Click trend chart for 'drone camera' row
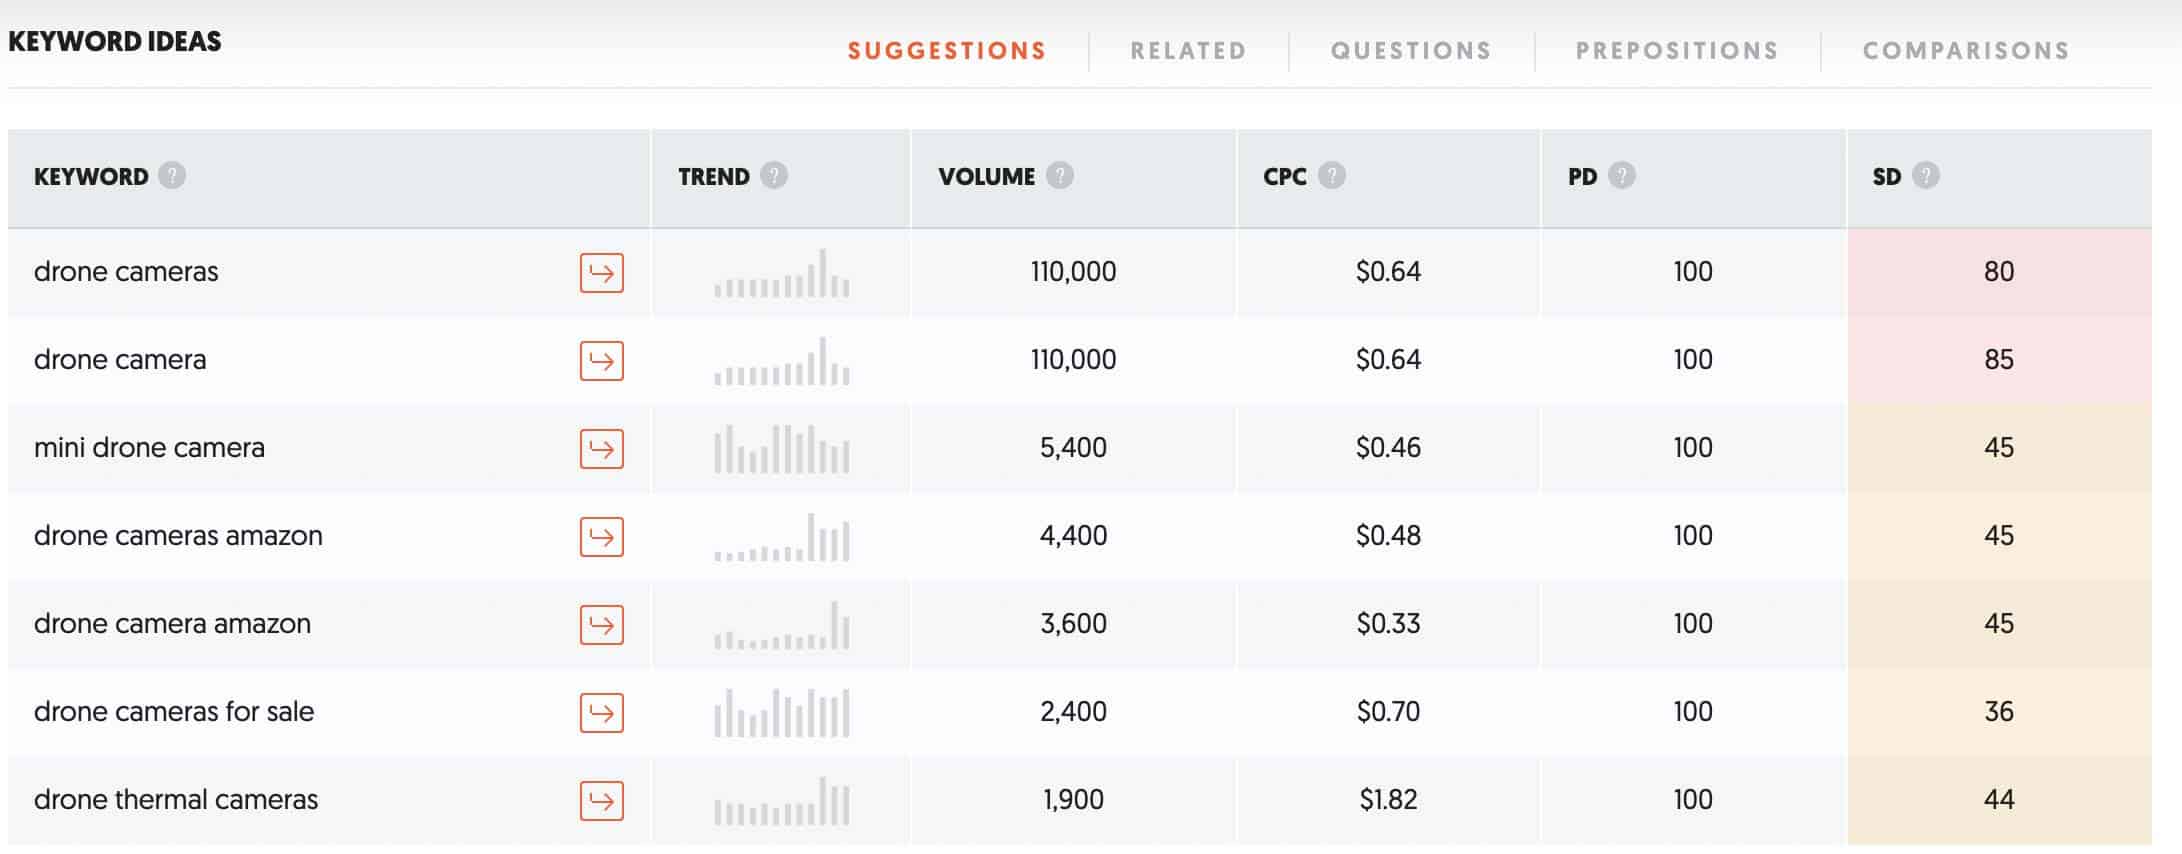The image size is (2182, 854). point(781,361)
